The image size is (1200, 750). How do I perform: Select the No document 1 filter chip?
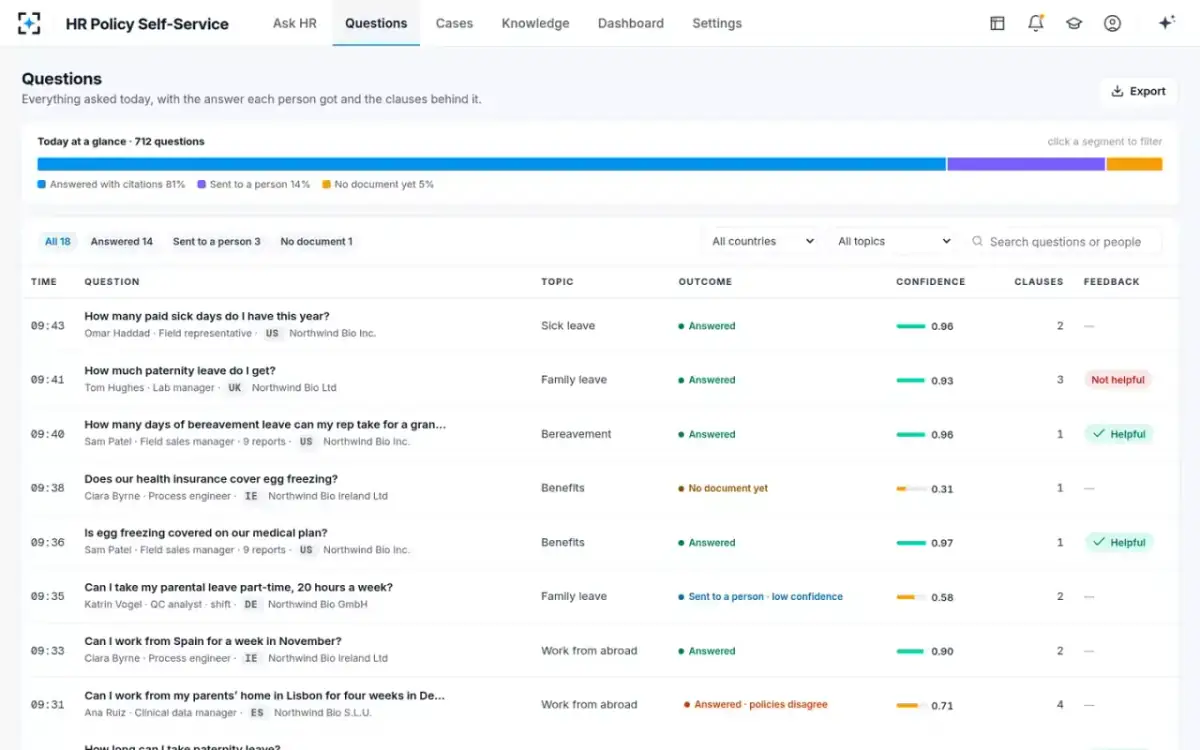click(316, 241)
